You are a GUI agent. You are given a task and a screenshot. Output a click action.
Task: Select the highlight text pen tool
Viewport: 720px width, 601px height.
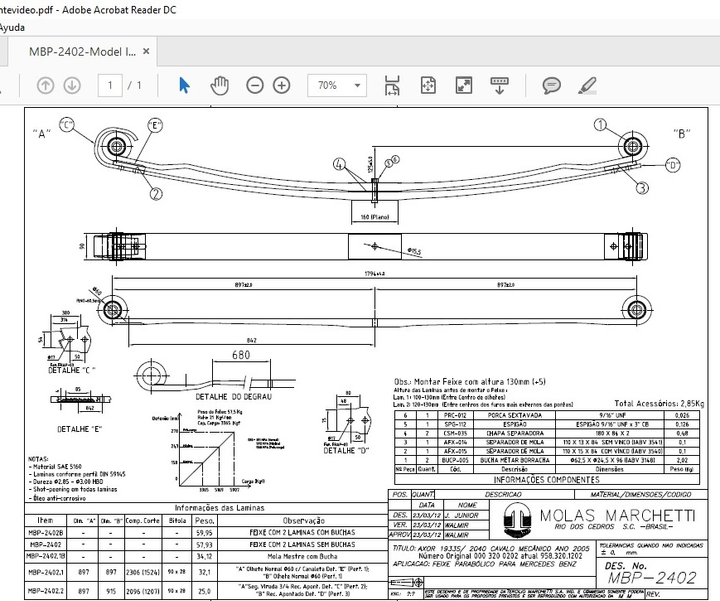point(588,85)
